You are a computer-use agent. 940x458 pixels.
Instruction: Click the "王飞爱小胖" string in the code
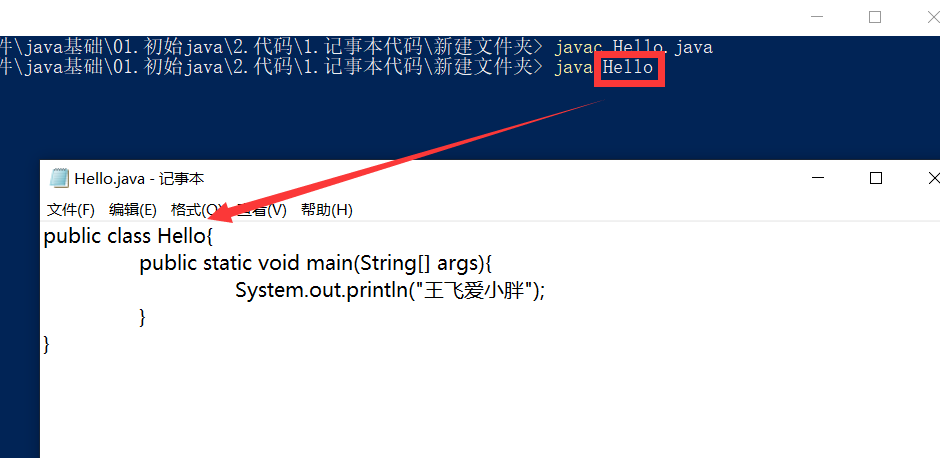478,291
